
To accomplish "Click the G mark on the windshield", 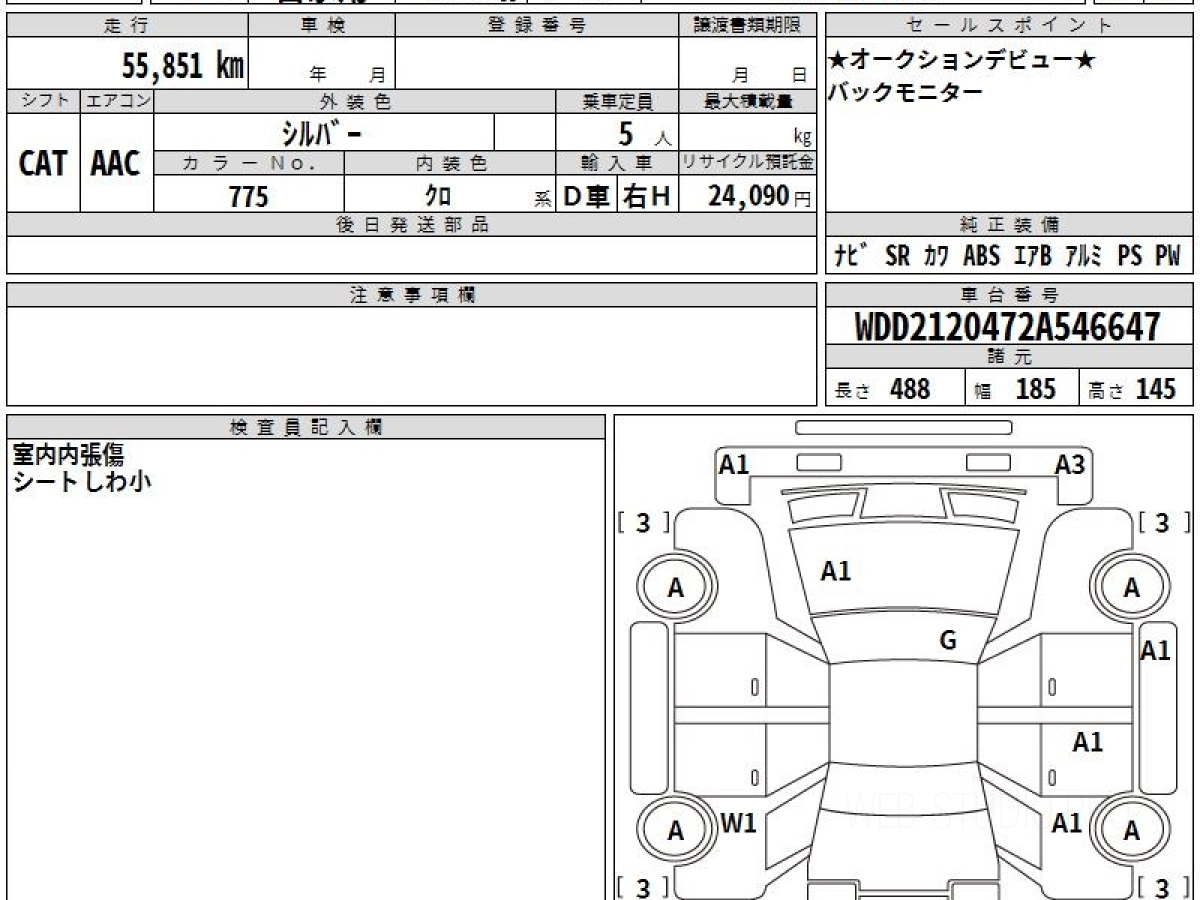I will (x=948, y=641).
